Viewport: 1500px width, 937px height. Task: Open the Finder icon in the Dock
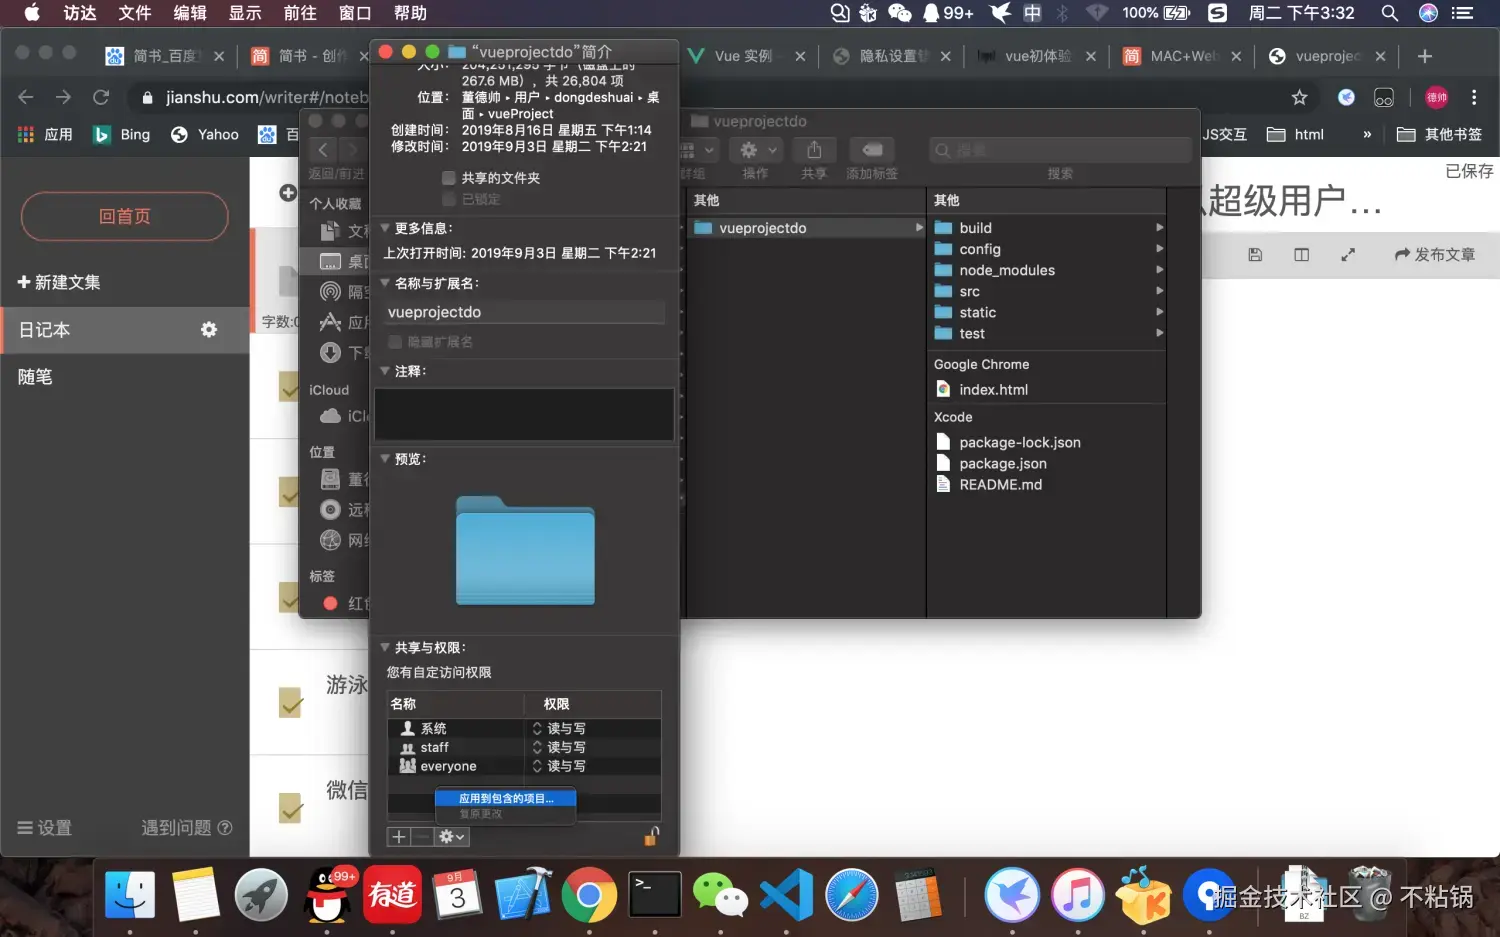[130, 895]
